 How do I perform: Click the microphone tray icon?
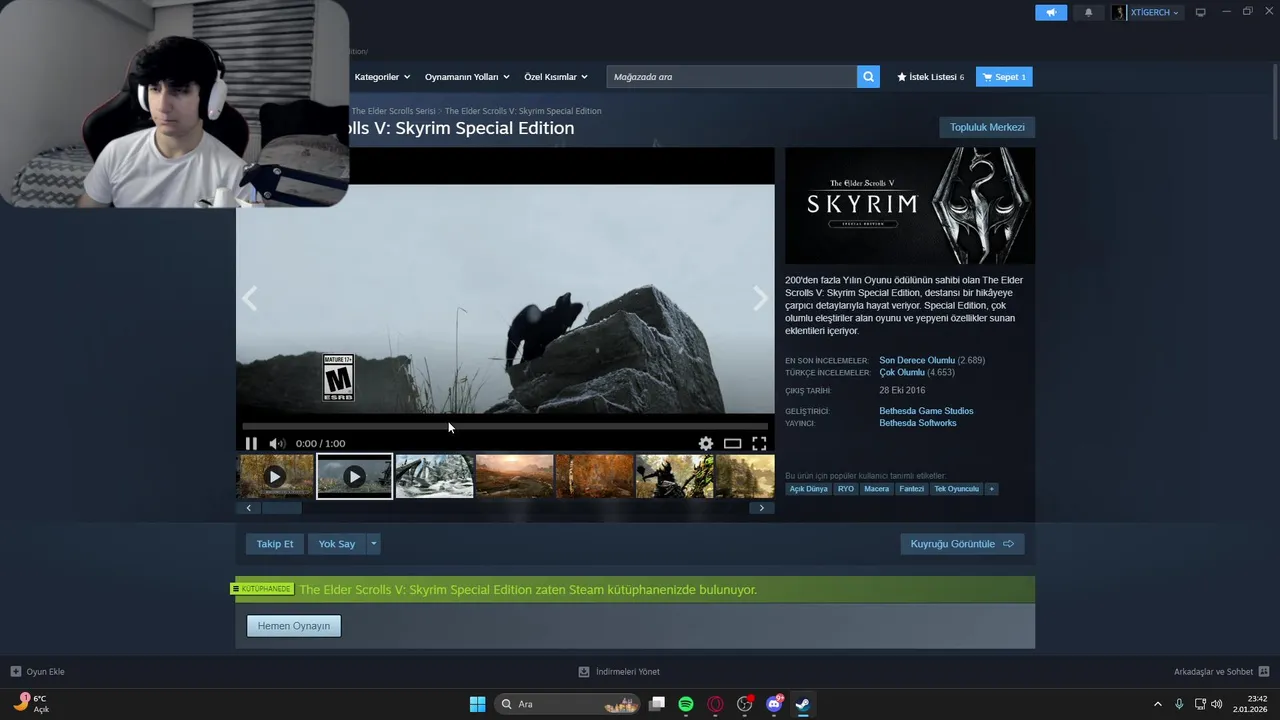tap(1179, 704)
